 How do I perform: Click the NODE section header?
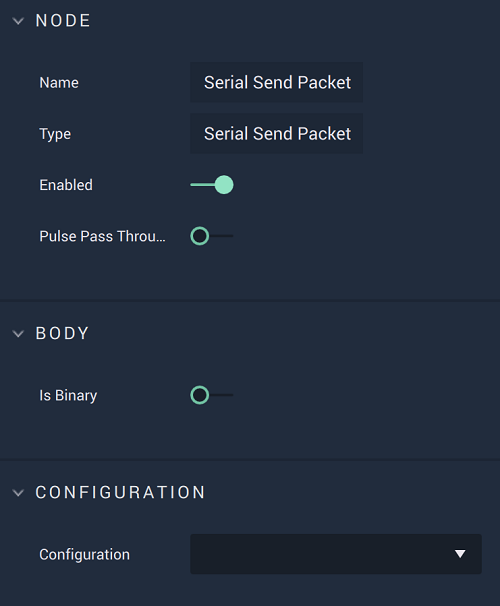63,21
